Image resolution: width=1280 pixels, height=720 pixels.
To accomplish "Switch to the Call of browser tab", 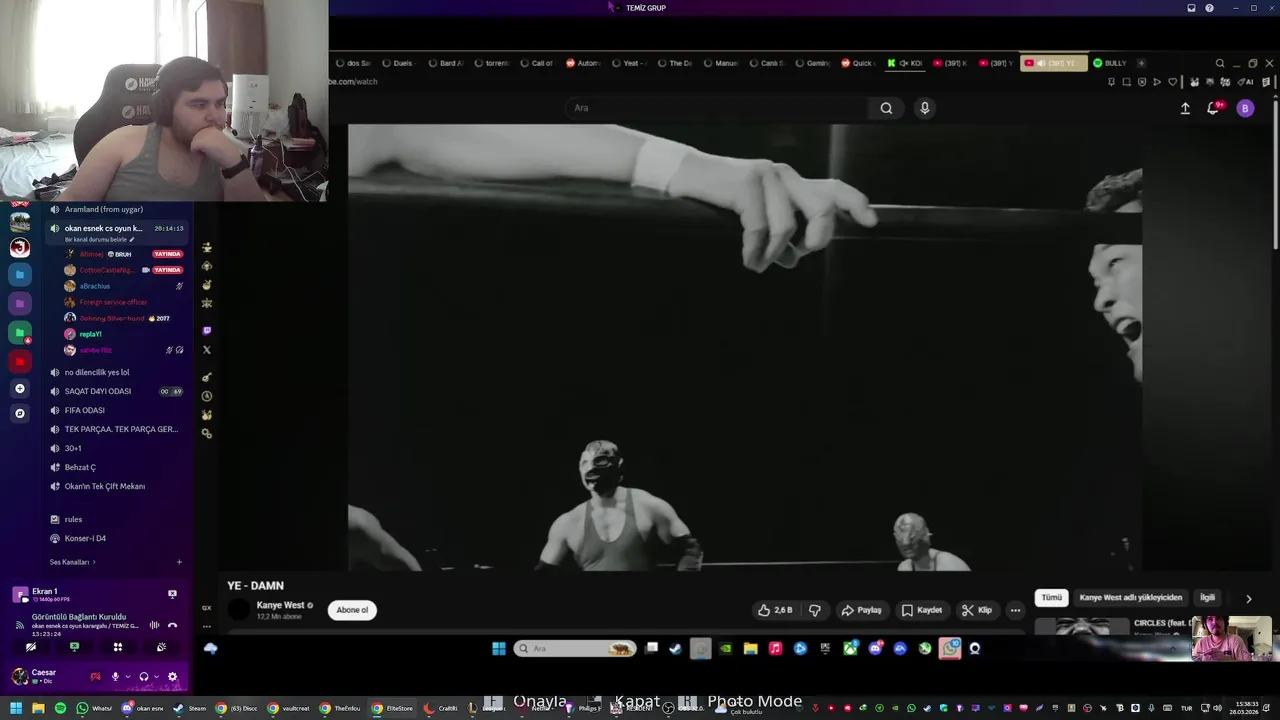I will [537, 63].
